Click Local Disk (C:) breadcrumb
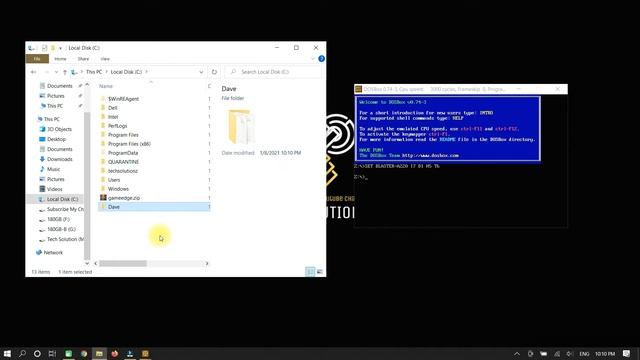 point(126,72)
